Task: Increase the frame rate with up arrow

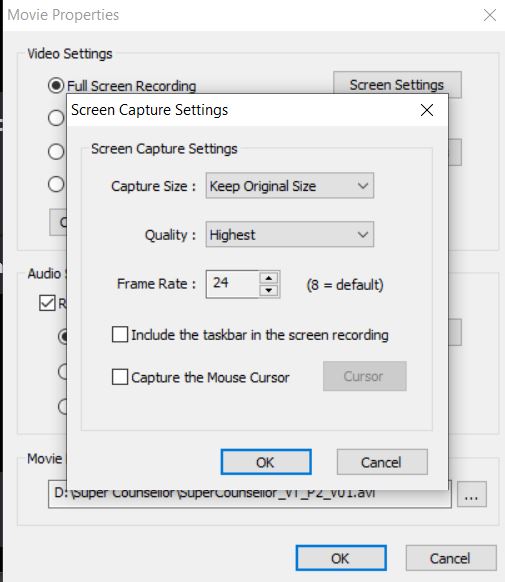Action: click(269, 278)
